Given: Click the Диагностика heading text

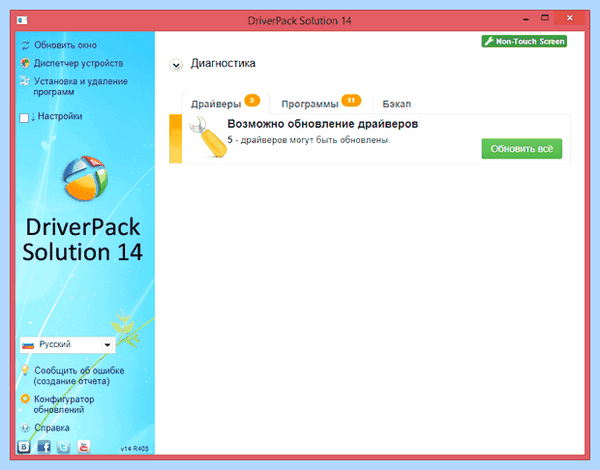Looking at the screenshot, I should point(223,63).
